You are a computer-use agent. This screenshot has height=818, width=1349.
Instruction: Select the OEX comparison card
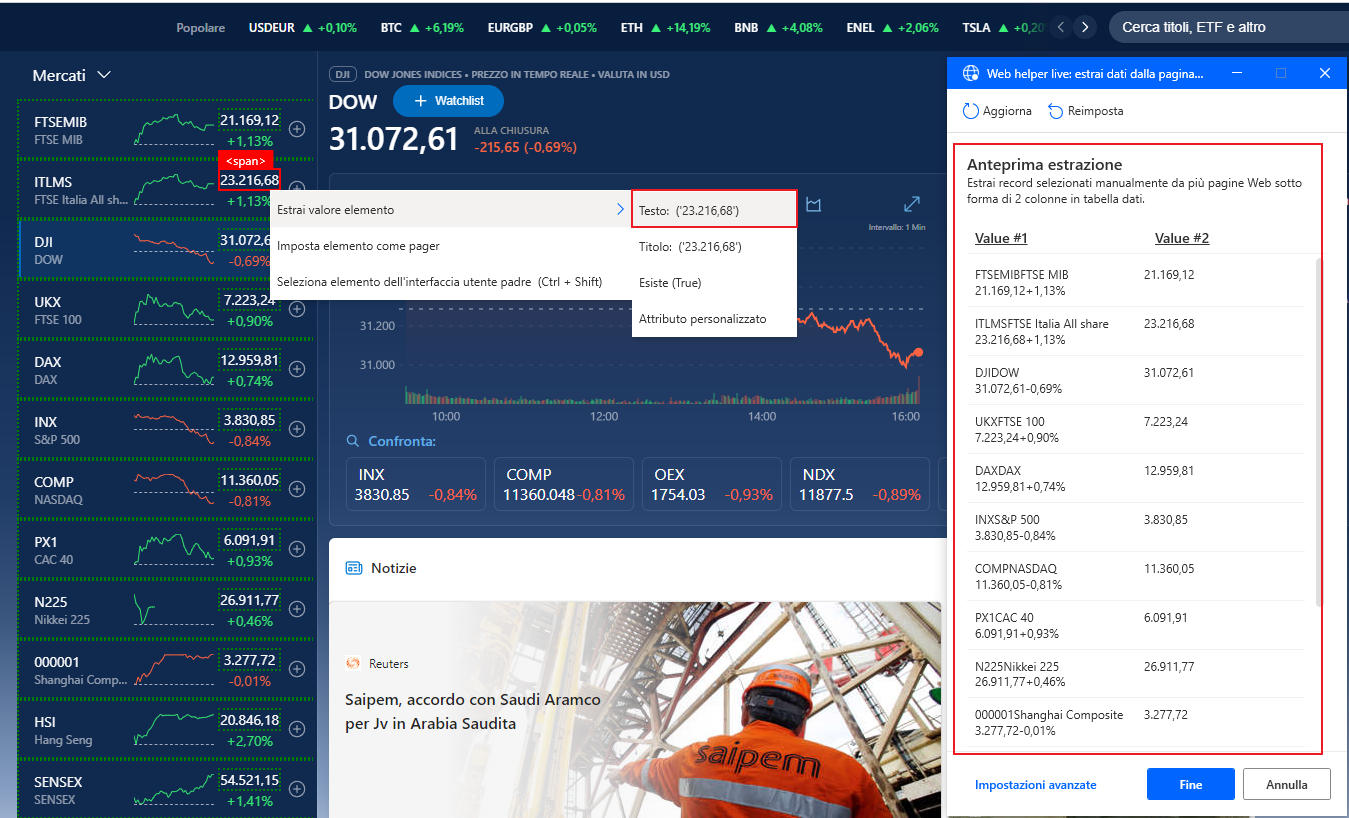712,485
